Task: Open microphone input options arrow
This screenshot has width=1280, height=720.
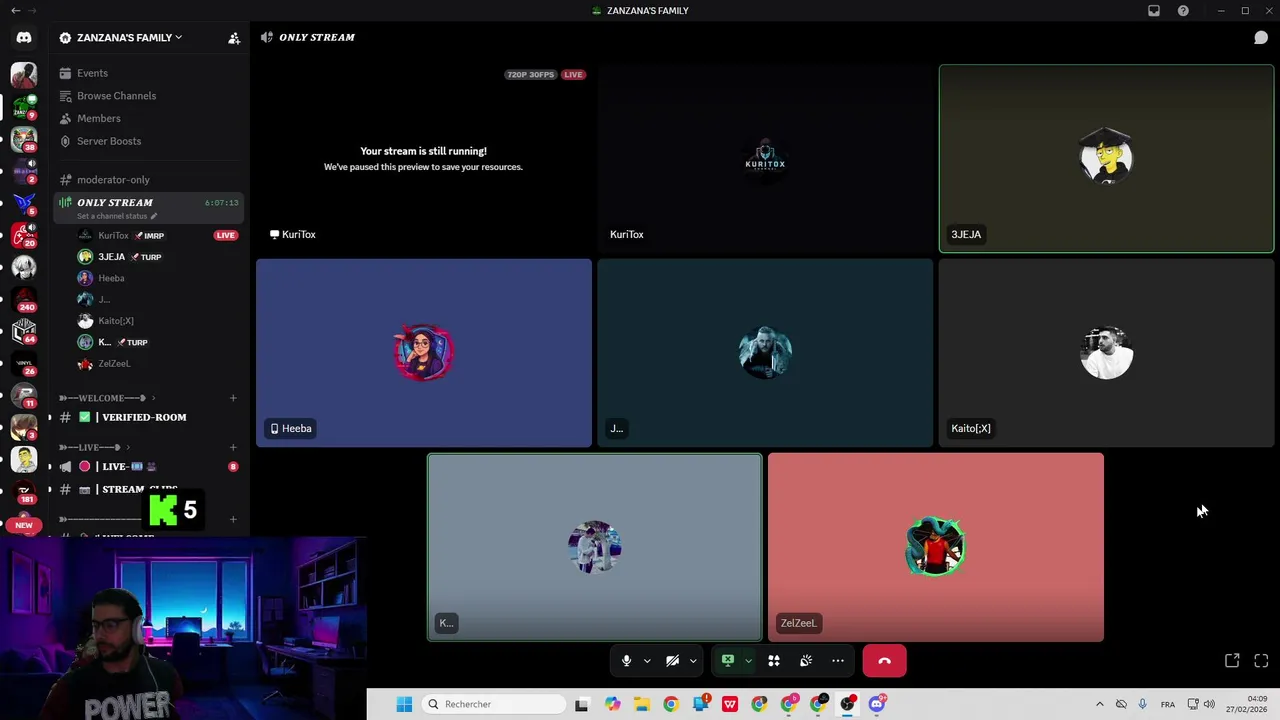Action: point(647,661)
